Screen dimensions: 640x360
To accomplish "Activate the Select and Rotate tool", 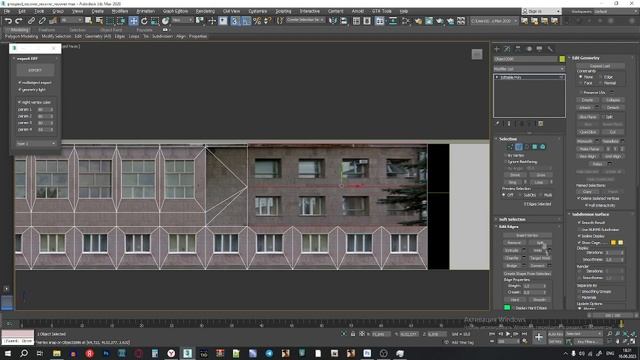I will click(144, 20).
